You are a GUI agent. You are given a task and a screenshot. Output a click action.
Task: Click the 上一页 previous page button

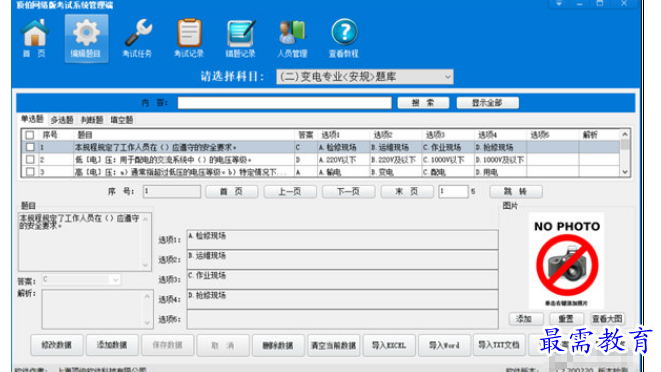[x=290, y=191]
